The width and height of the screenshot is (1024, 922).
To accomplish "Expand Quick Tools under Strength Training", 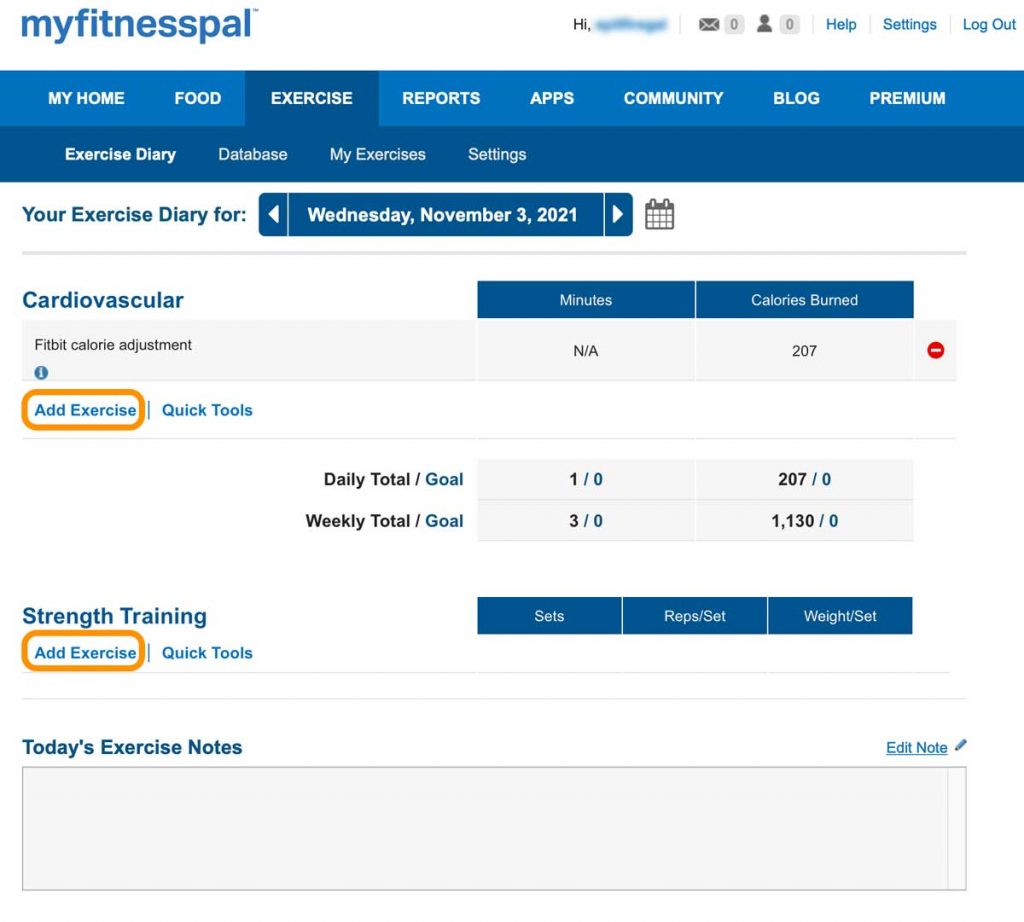I will point(207,653).
